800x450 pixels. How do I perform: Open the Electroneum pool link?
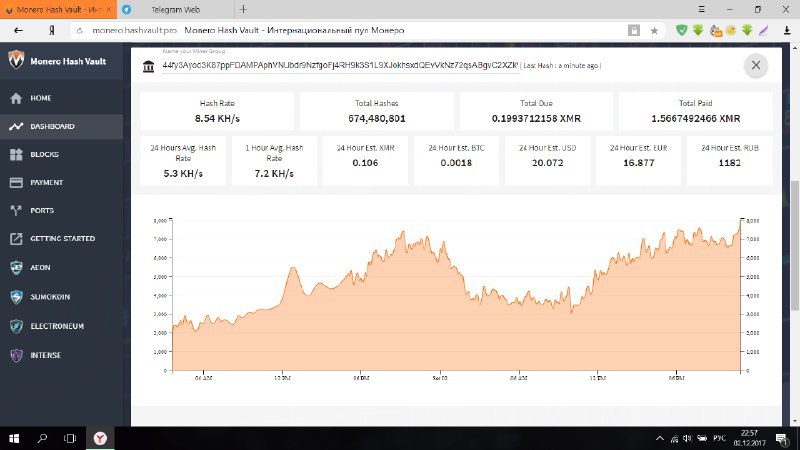pyautogui.click(x=56, y=326)
